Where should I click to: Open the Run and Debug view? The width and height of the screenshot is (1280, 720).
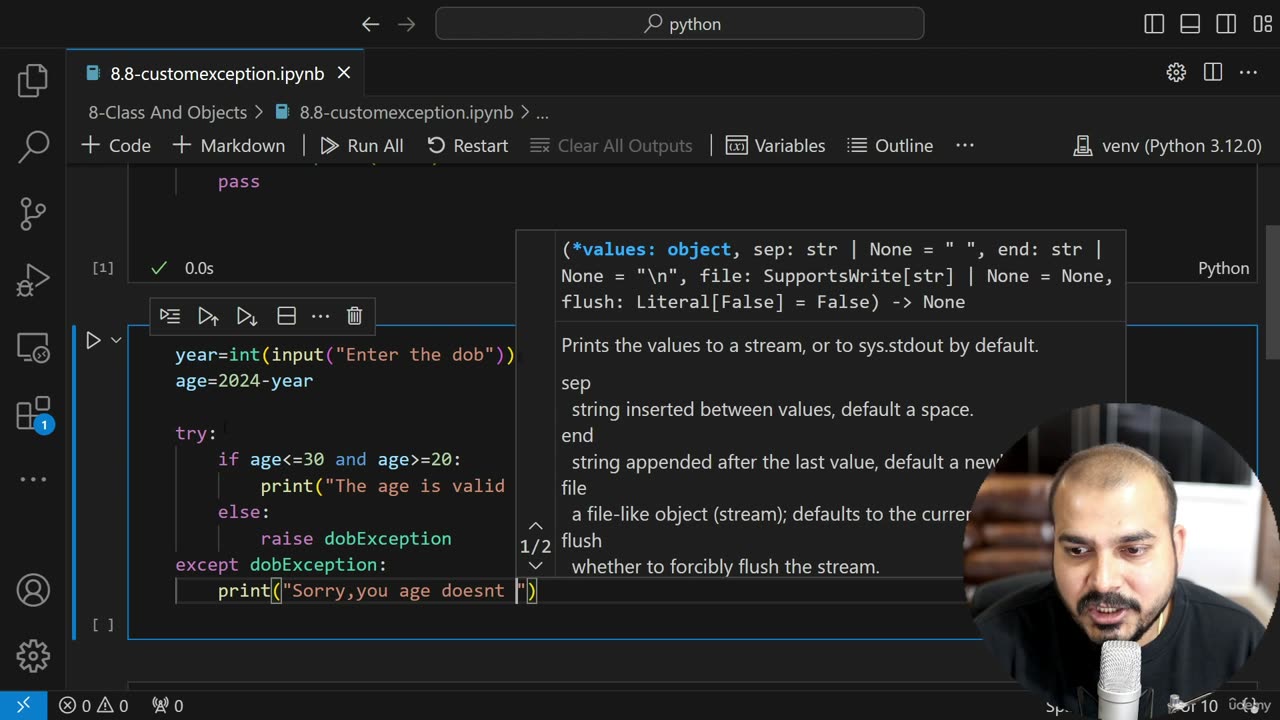click(x=33, y=280)
